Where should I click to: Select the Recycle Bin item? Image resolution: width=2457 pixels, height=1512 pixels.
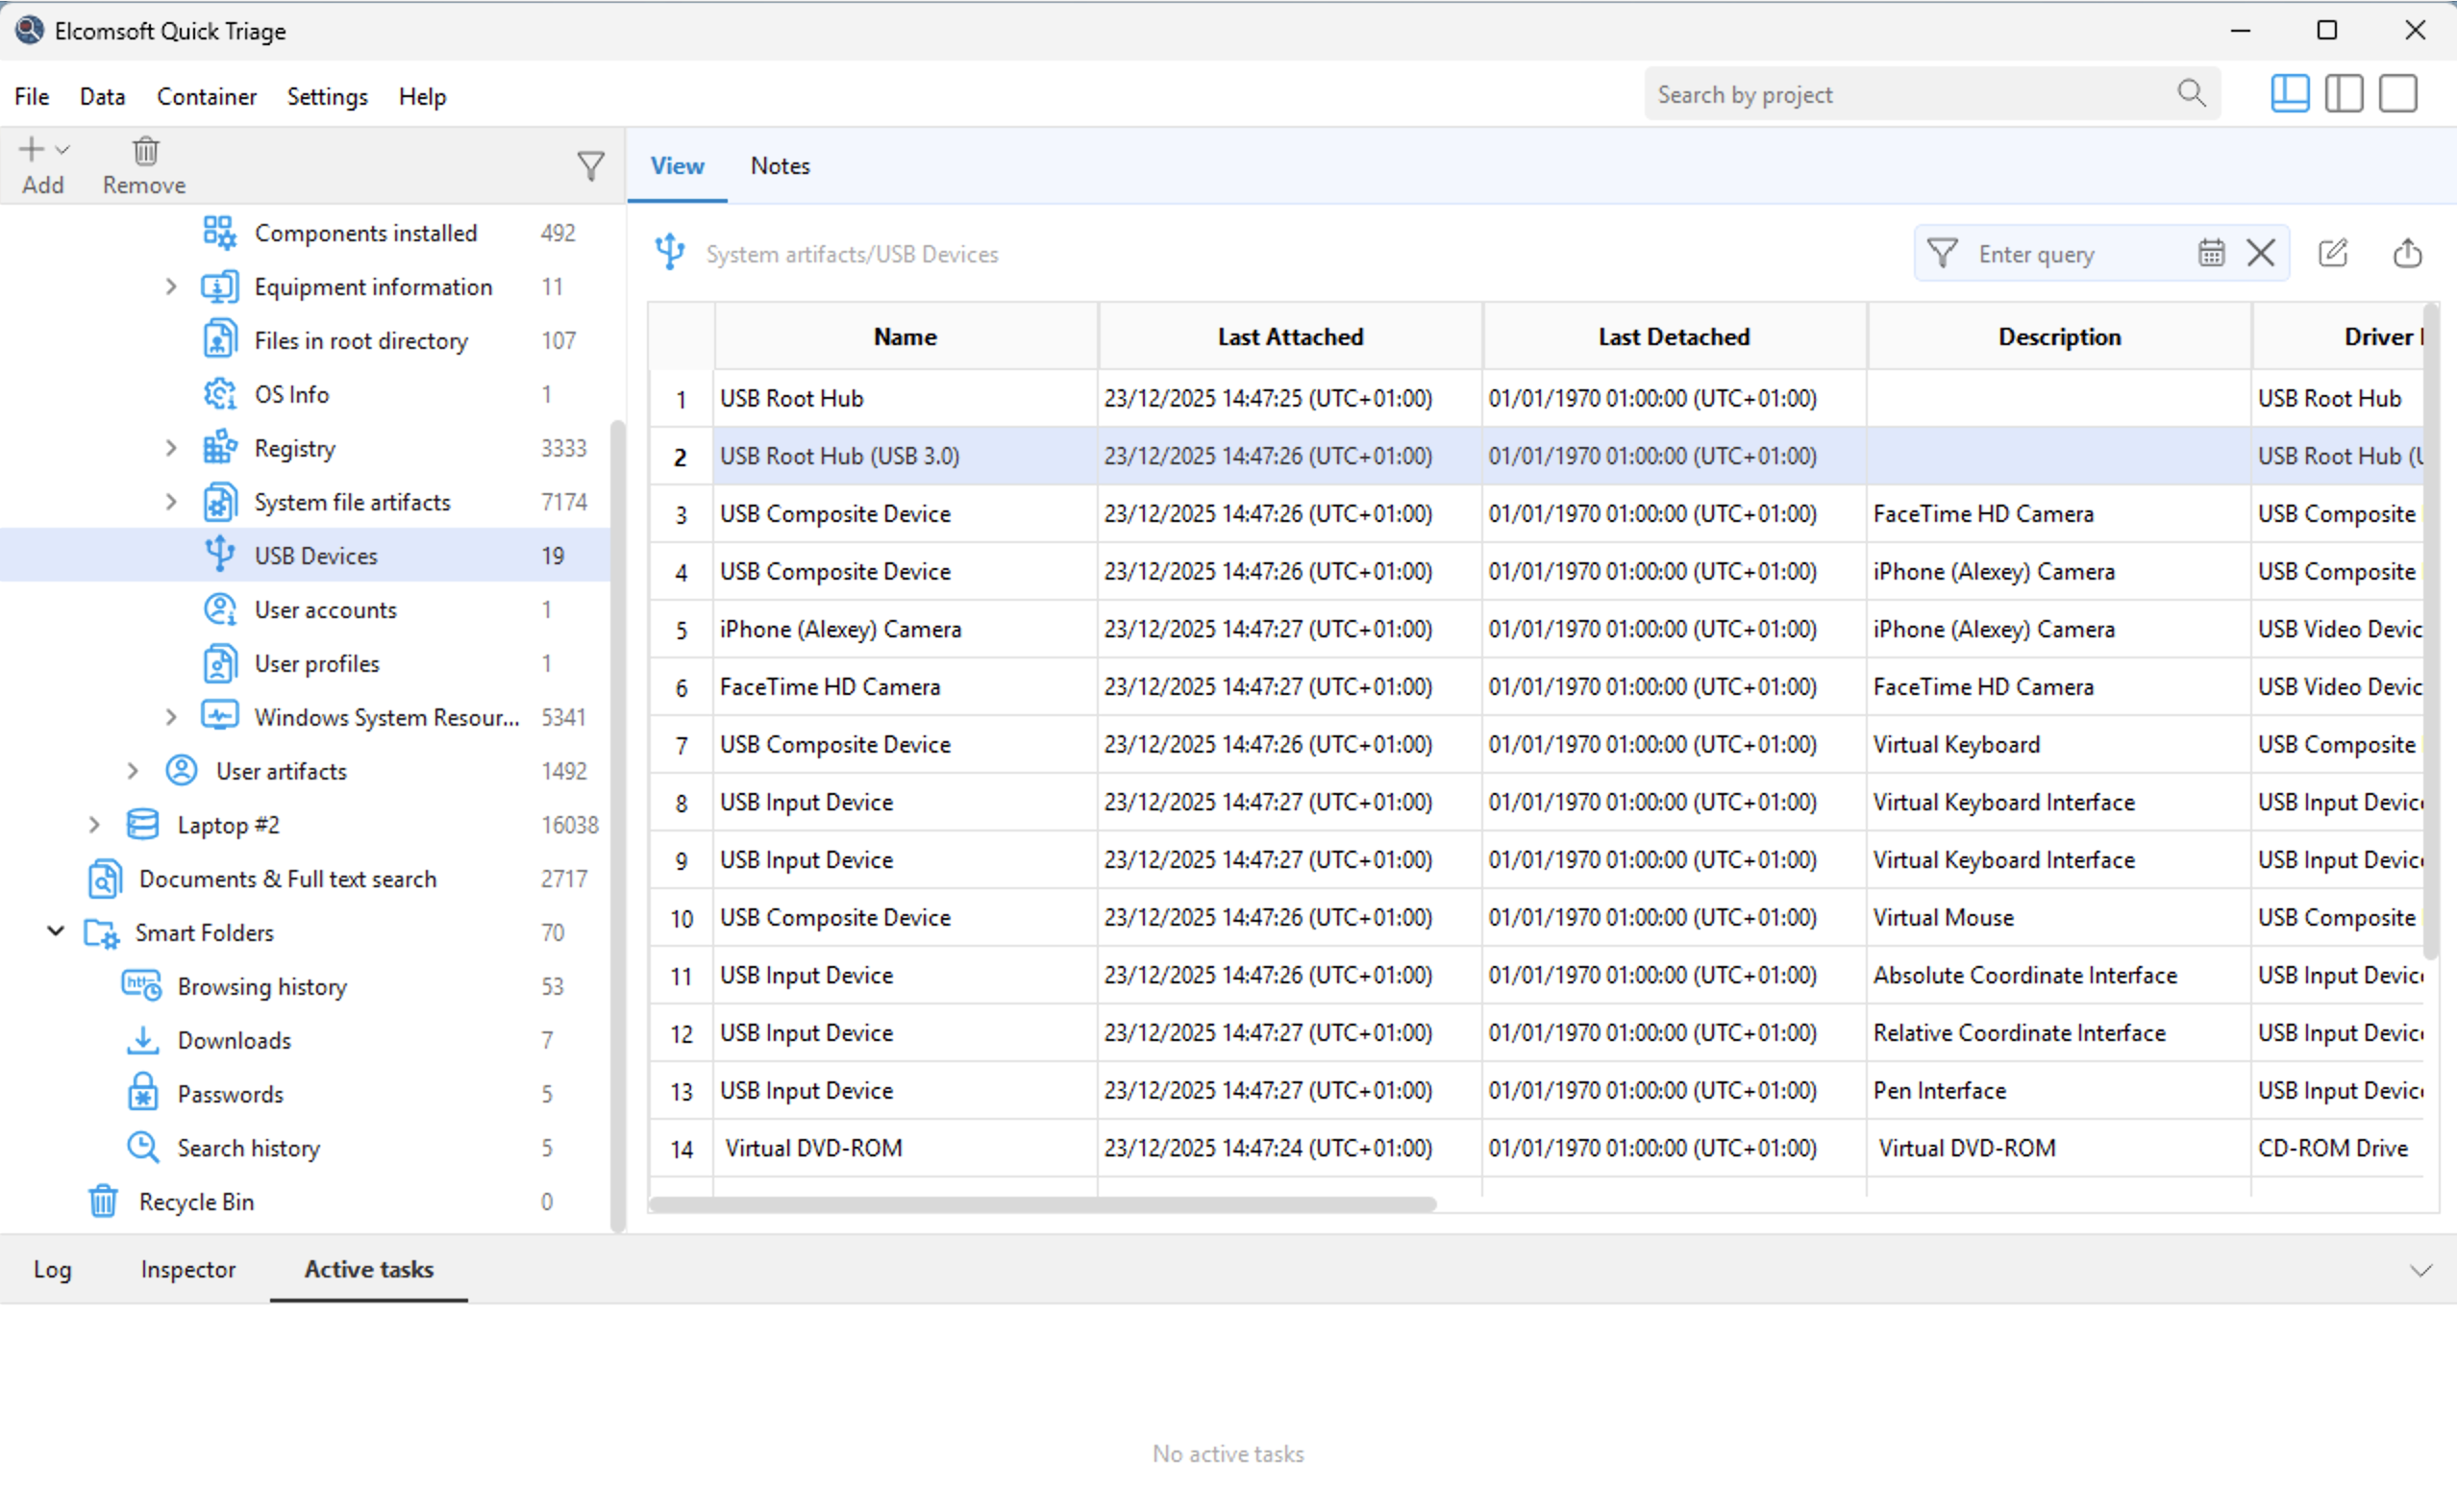(196, 1201)
